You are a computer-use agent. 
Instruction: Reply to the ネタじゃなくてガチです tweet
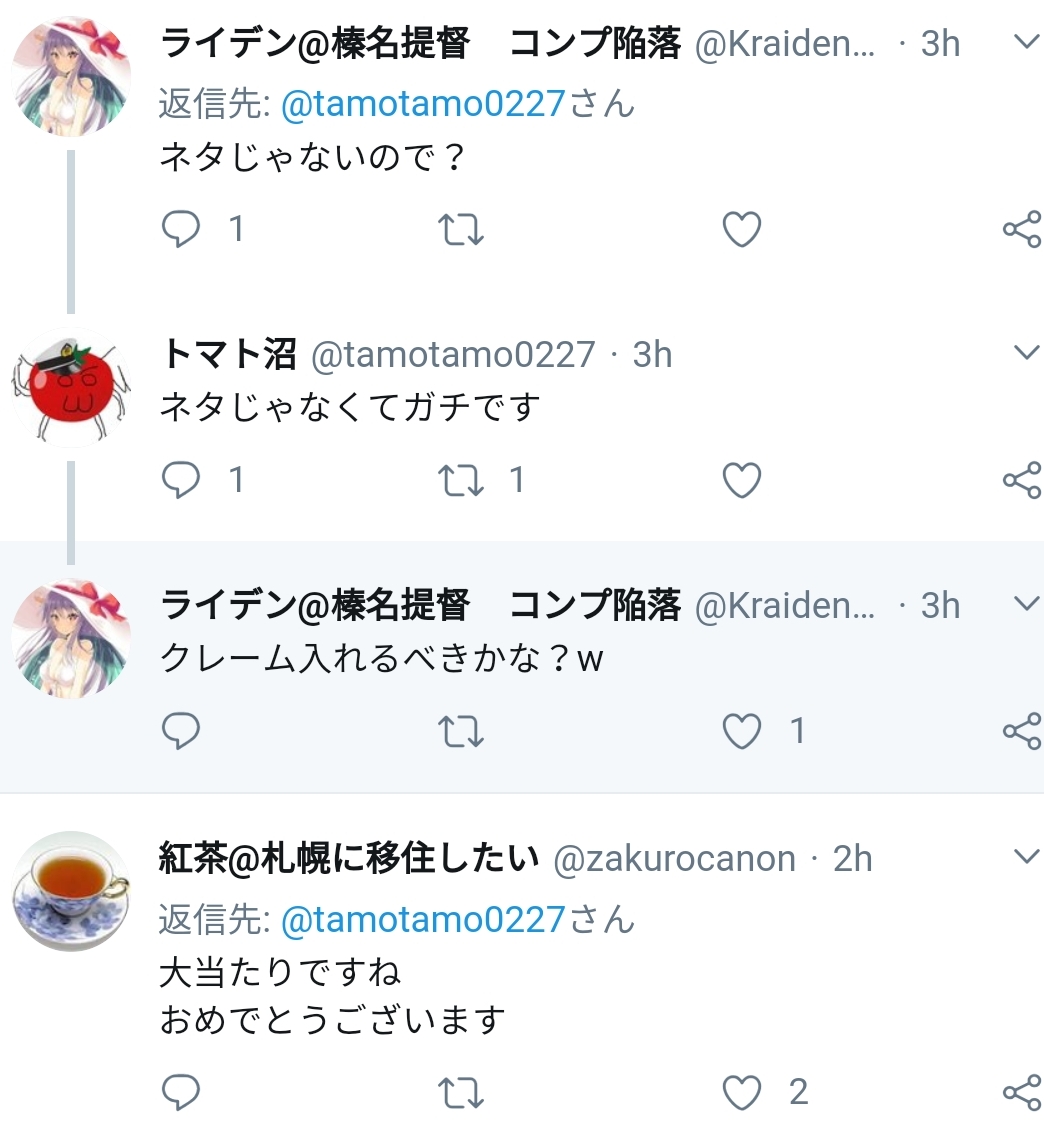(180, 480)
